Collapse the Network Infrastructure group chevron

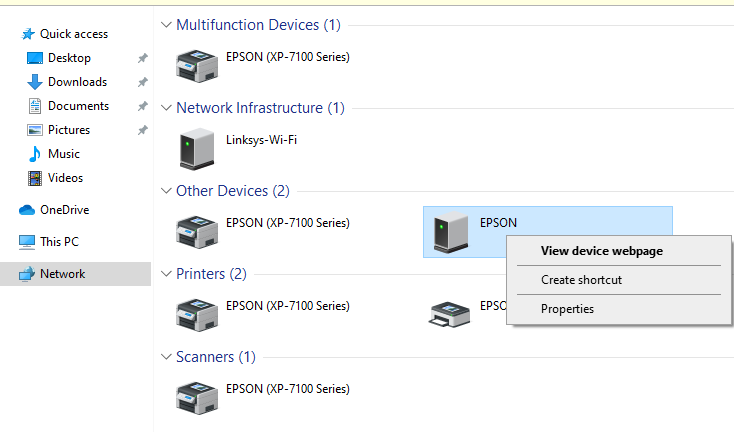[x=166, y=108]
